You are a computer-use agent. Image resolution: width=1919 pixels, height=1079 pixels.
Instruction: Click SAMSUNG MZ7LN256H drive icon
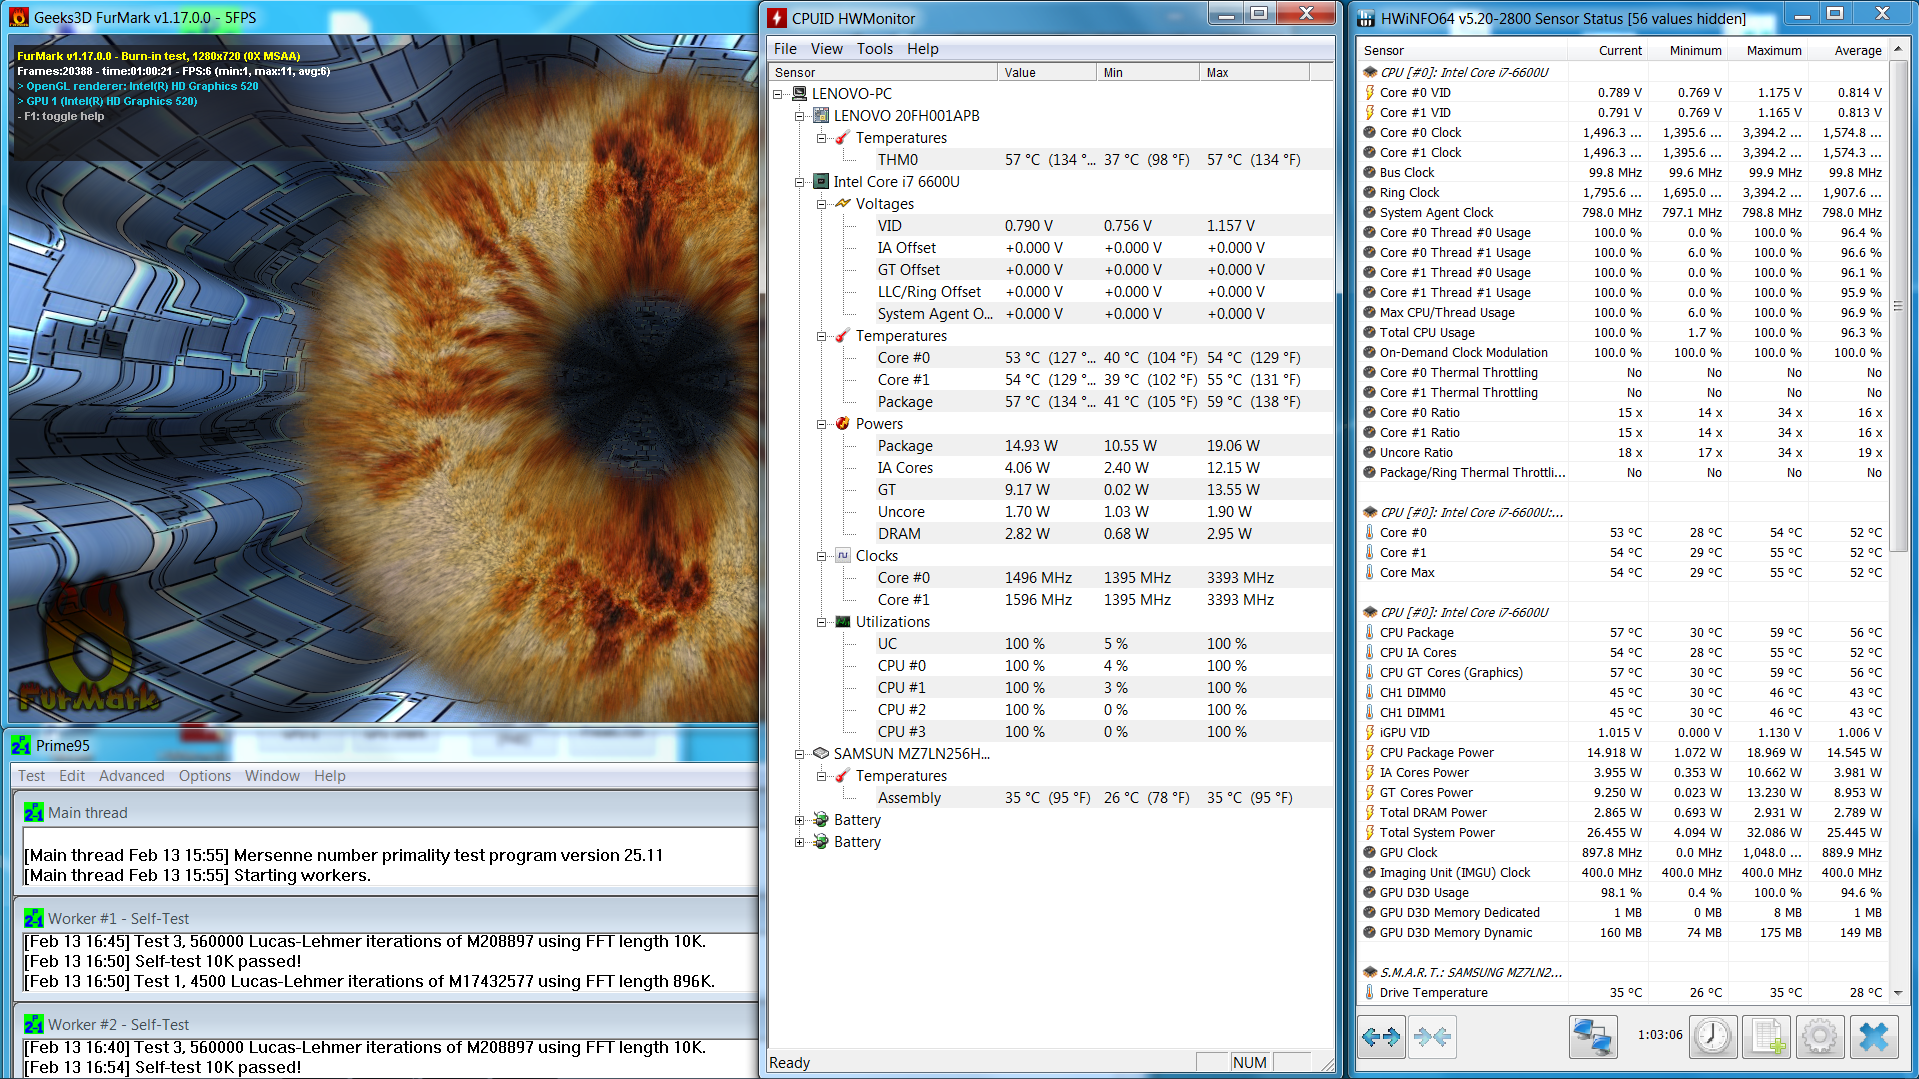point(821,754)
